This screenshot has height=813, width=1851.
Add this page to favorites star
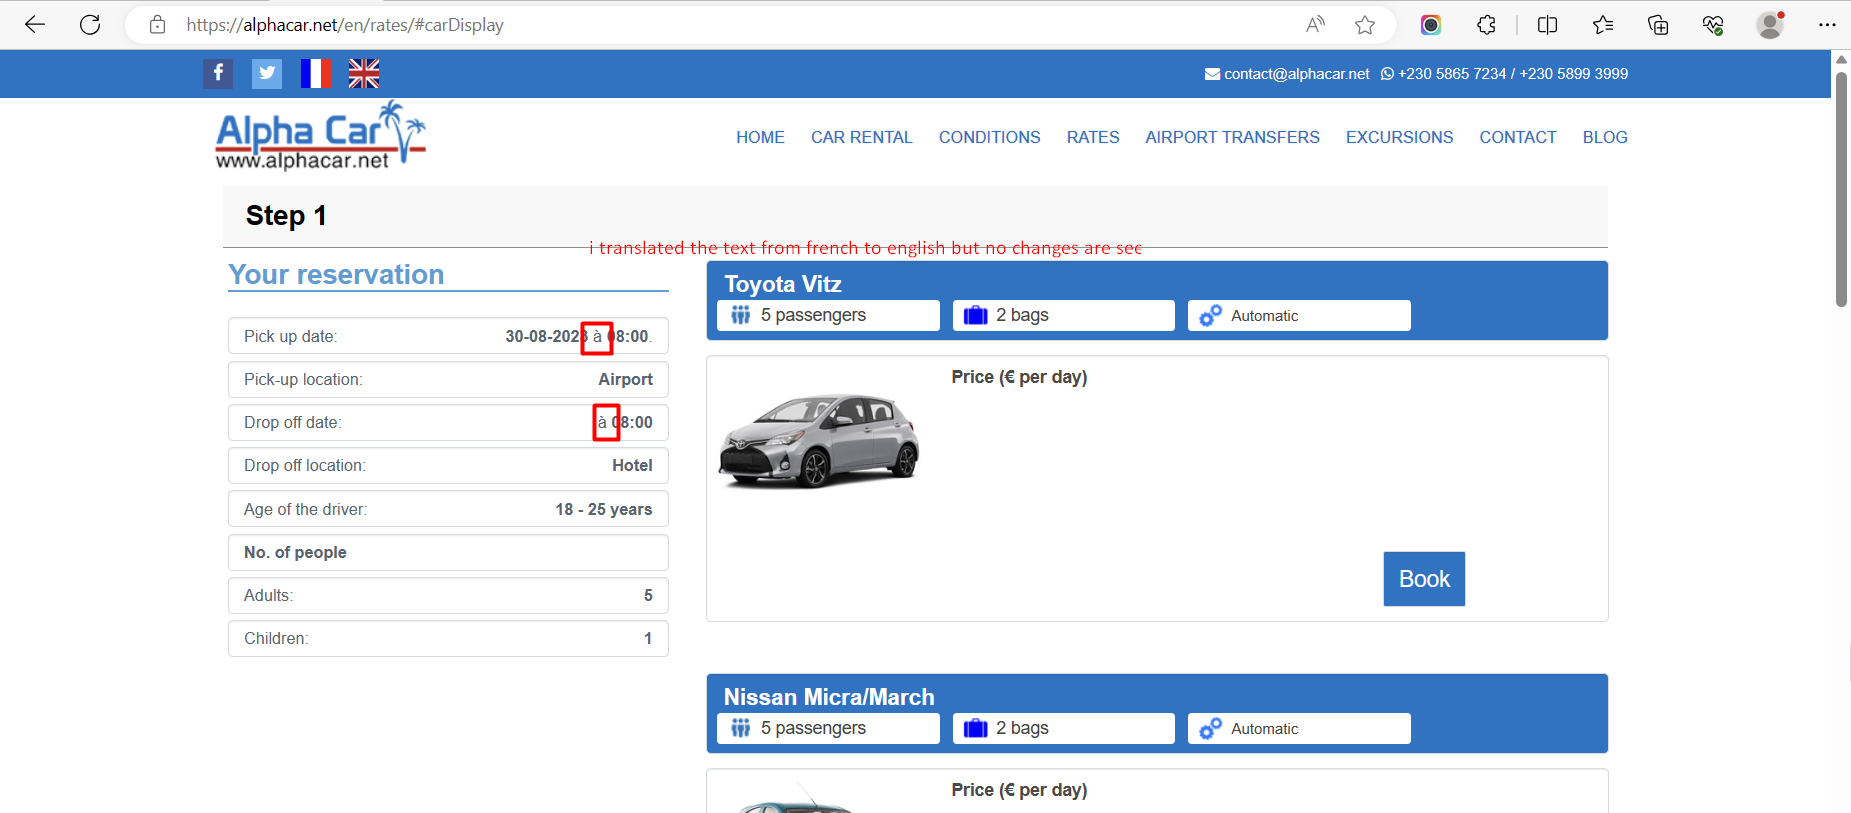tap(1365, 25)
